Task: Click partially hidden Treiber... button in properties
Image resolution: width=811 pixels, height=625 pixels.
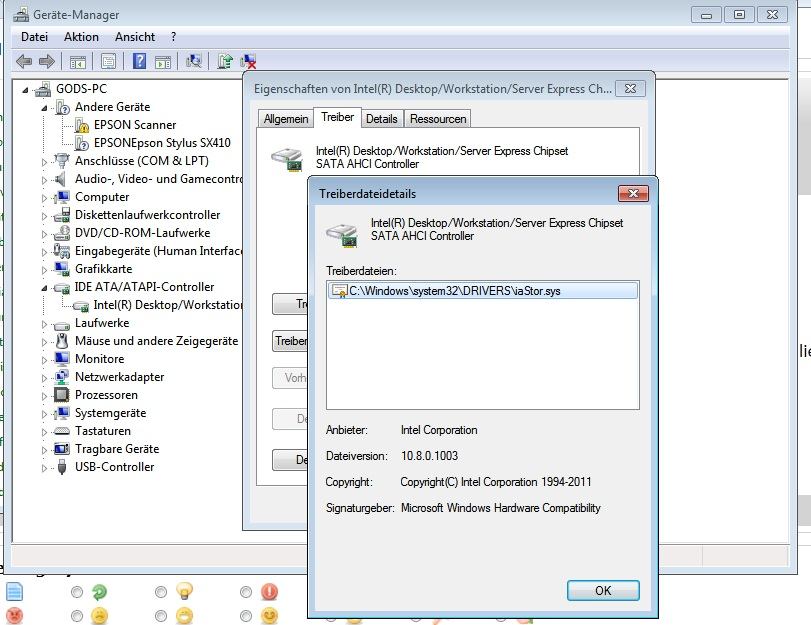Action: (x=290, y=341)
